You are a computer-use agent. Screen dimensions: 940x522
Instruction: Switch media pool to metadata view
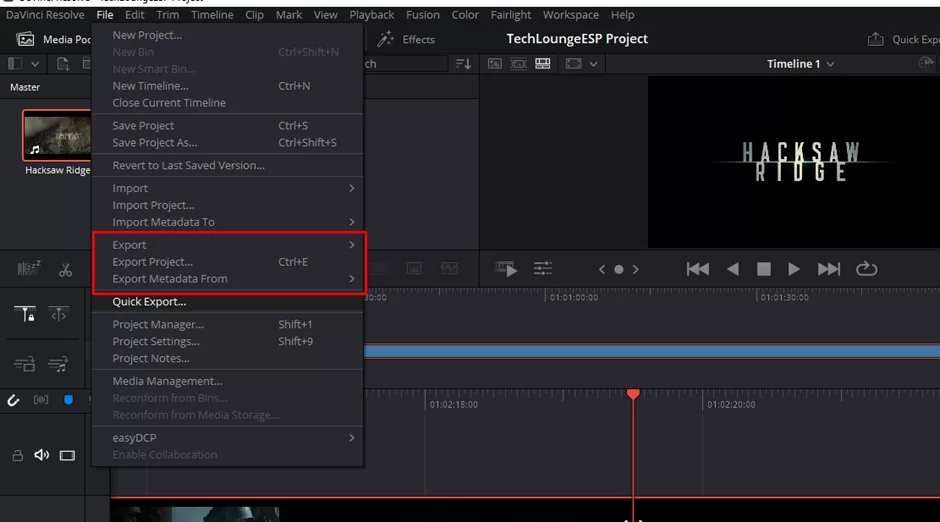tap(519, 64)
